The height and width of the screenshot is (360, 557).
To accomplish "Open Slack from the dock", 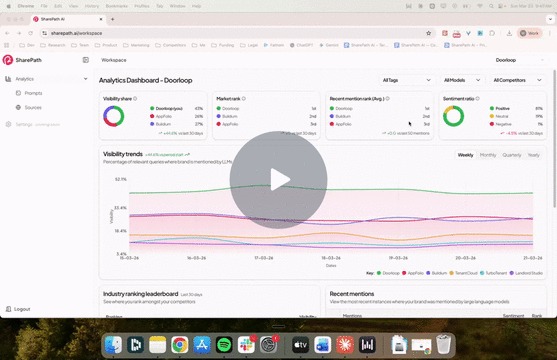I will (x=246, y=345).
